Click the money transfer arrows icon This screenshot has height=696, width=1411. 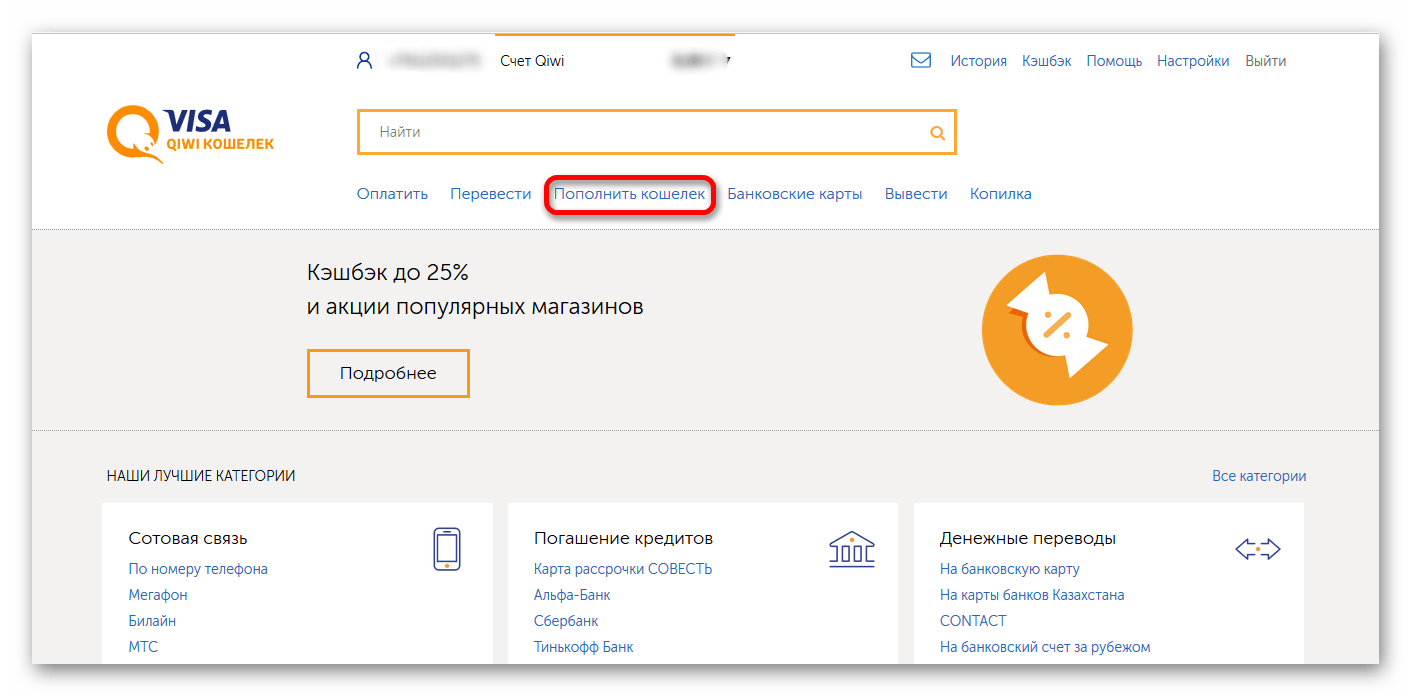[1257, 549]
